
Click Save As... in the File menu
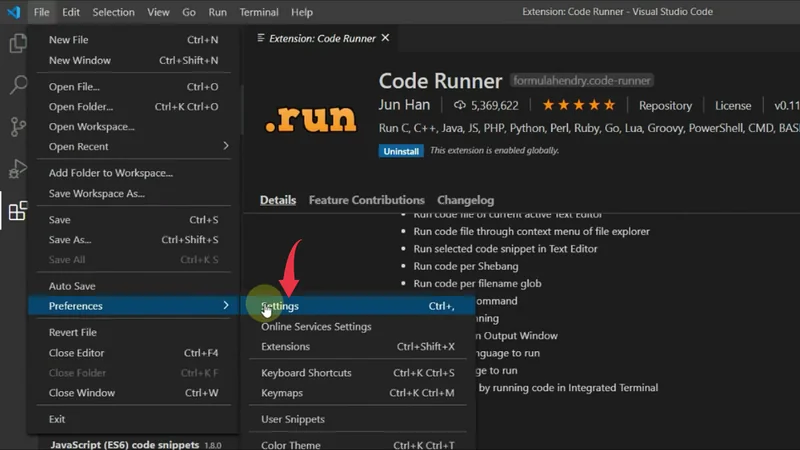70,240
